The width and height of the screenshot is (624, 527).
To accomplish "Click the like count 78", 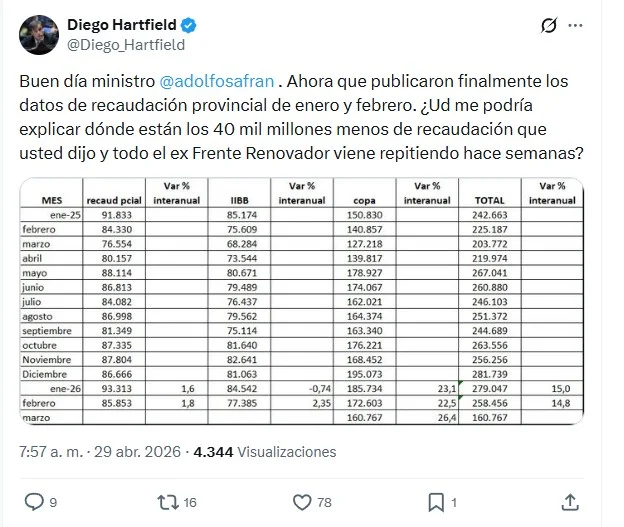I will coord(325,502).
